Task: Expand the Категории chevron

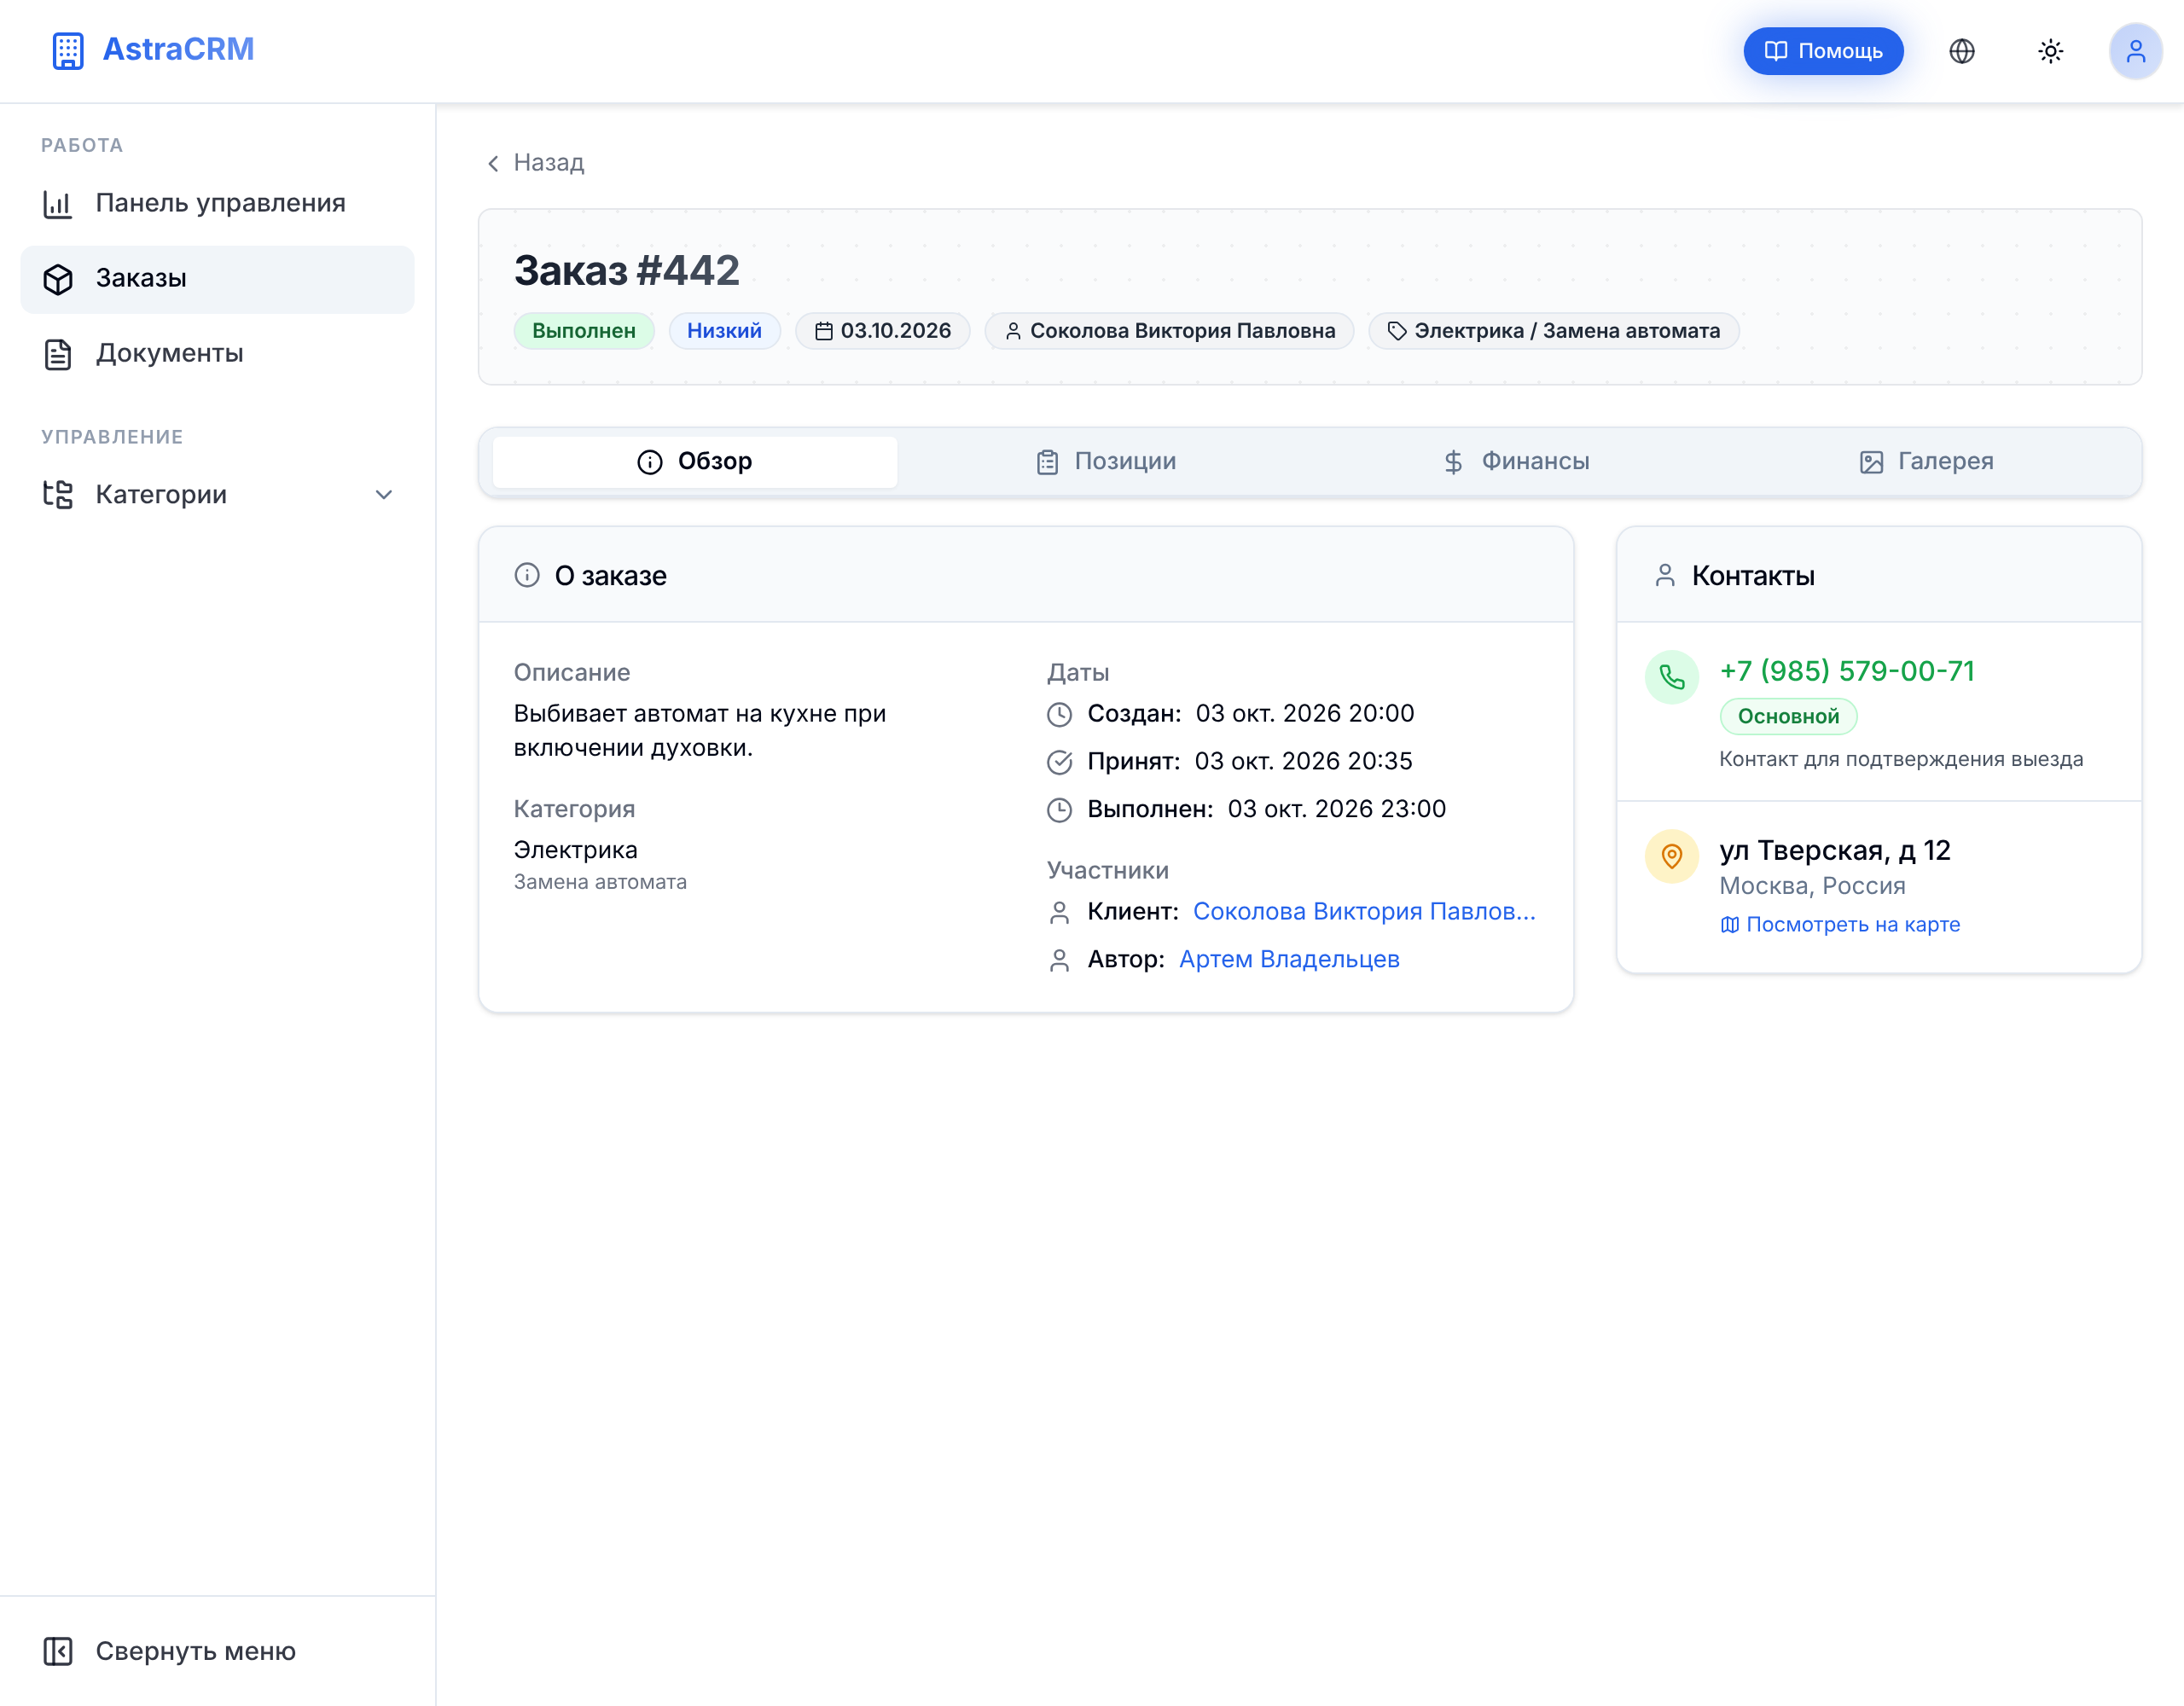Action: click(384, 495)
